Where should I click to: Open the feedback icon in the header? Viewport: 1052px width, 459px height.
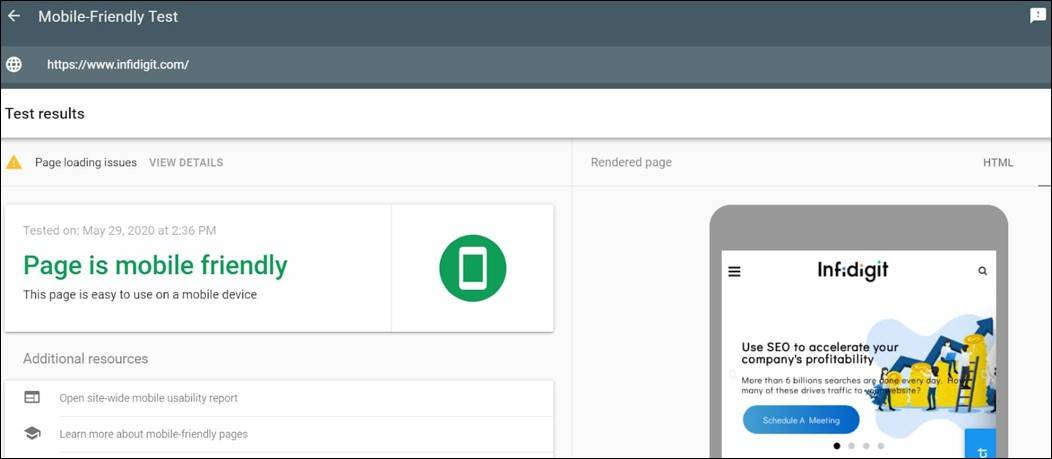pos(1037,16)
